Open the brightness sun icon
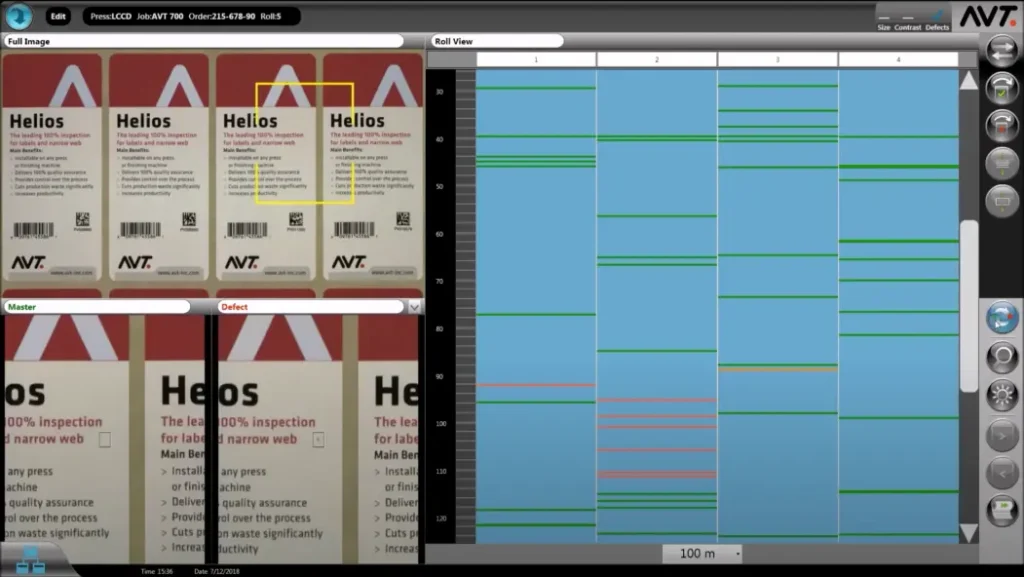 1002,395
